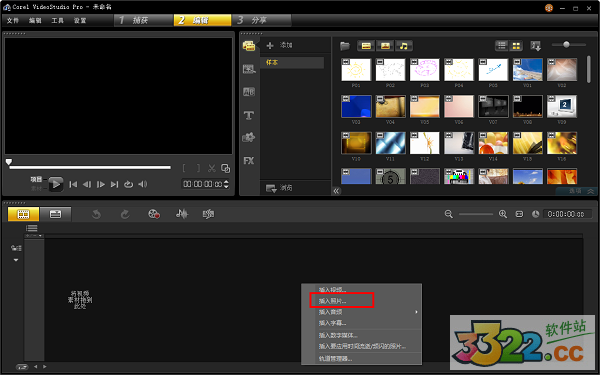Collapse library panel with double chevron

[336, 191]
